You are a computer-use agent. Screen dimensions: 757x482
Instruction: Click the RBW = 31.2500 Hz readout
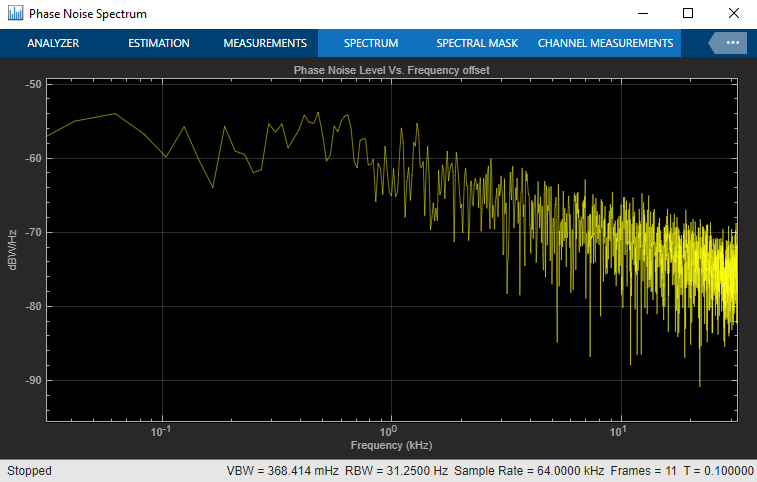[396, 471]
